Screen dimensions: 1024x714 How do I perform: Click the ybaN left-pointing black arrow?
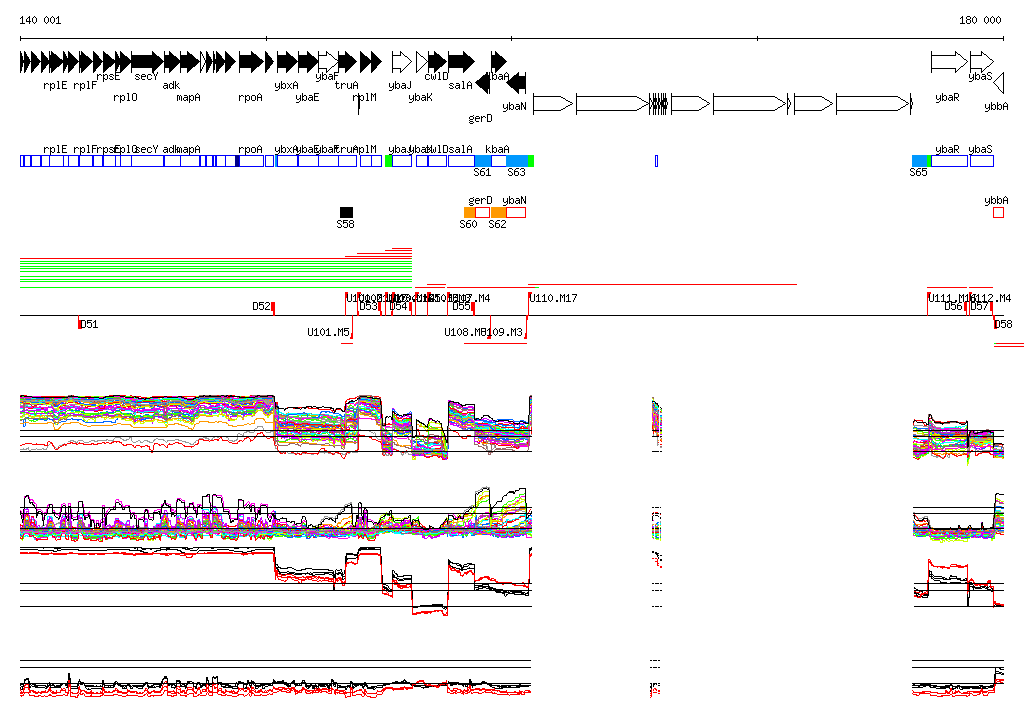coord(517,83)
